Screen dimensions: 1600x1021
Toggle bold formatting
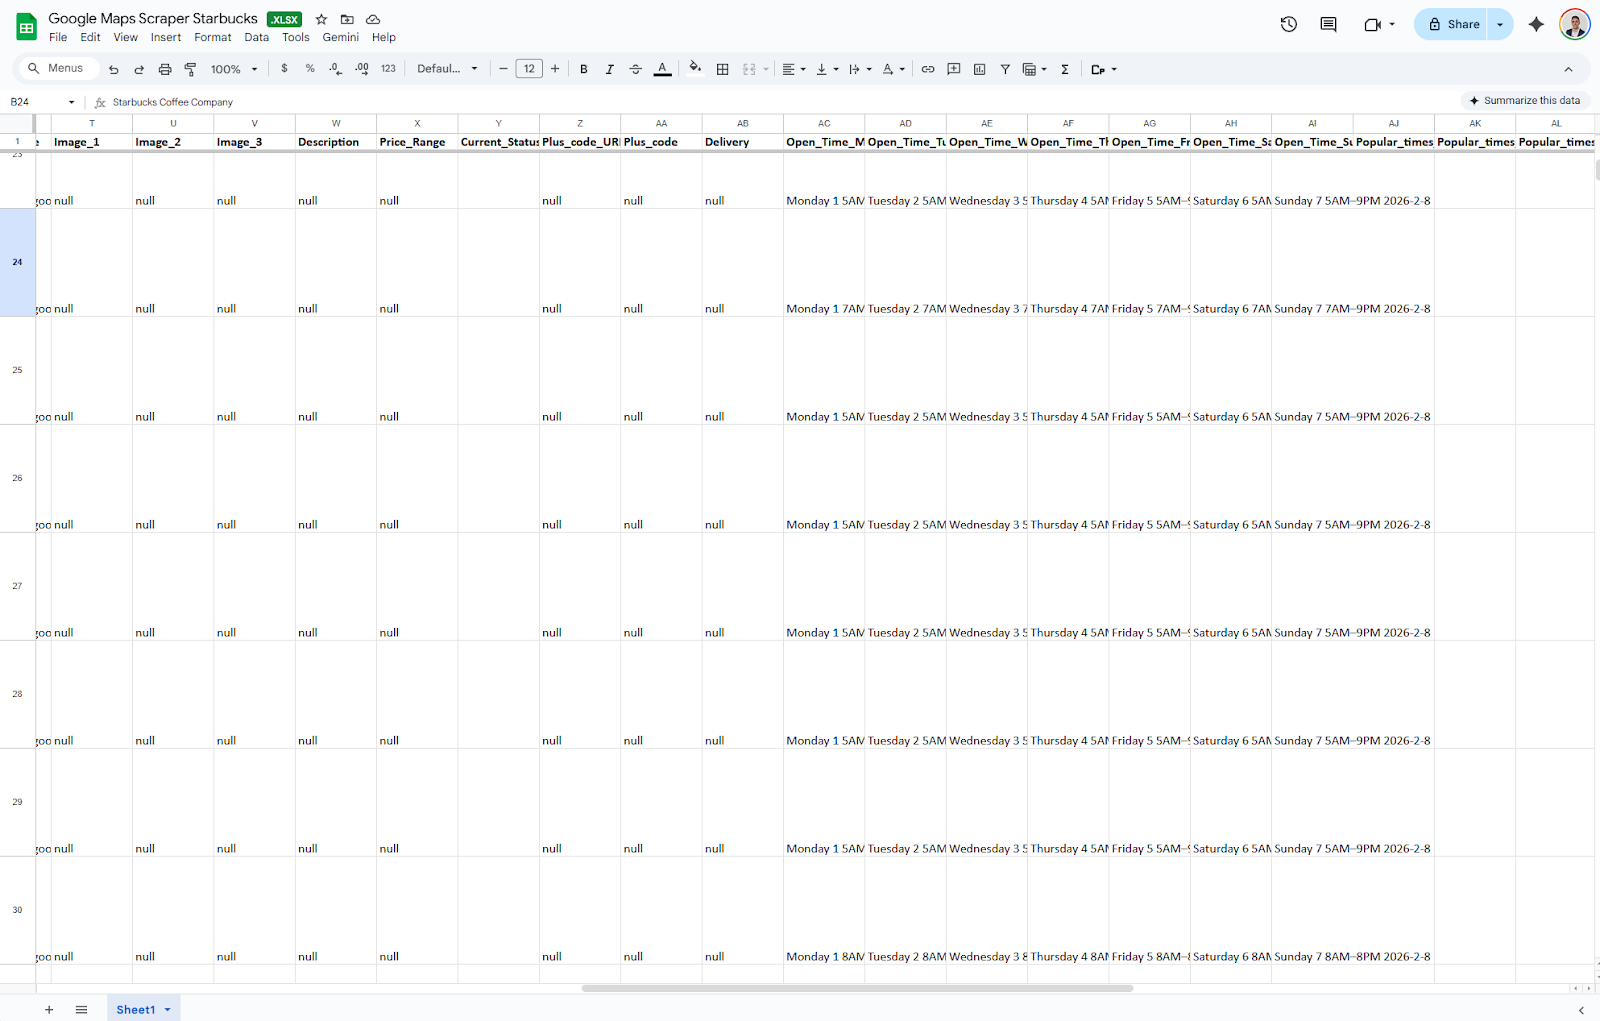[584, 69]
